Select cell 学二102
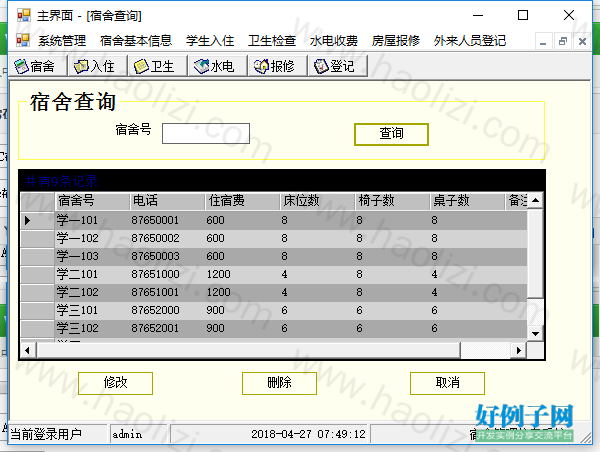This screenshot has height=452, width=600. (92, 292)
